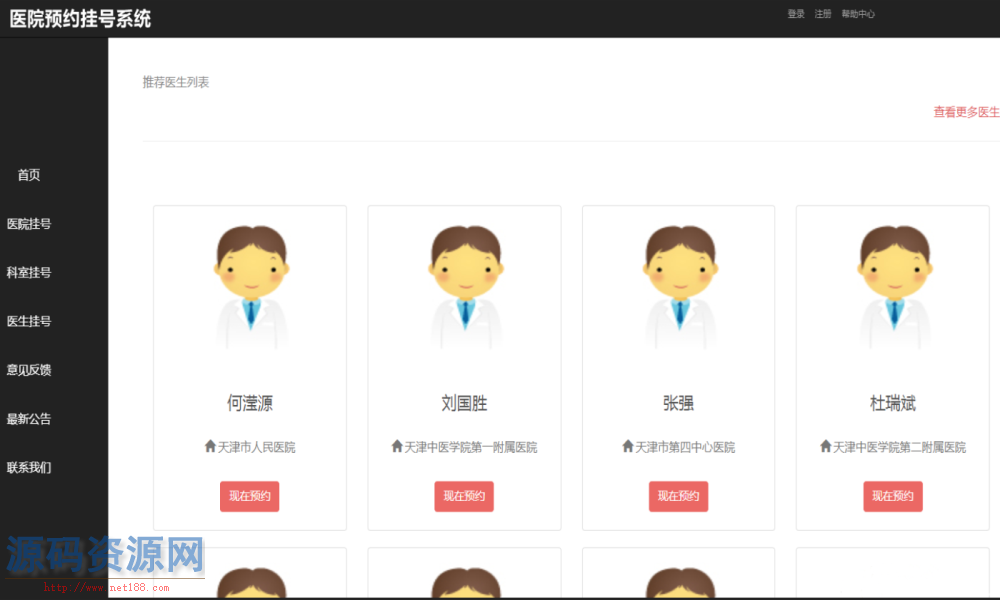Open the 登录 login link
Viewport: 1000px width, 600px height.
click(795, 13)
